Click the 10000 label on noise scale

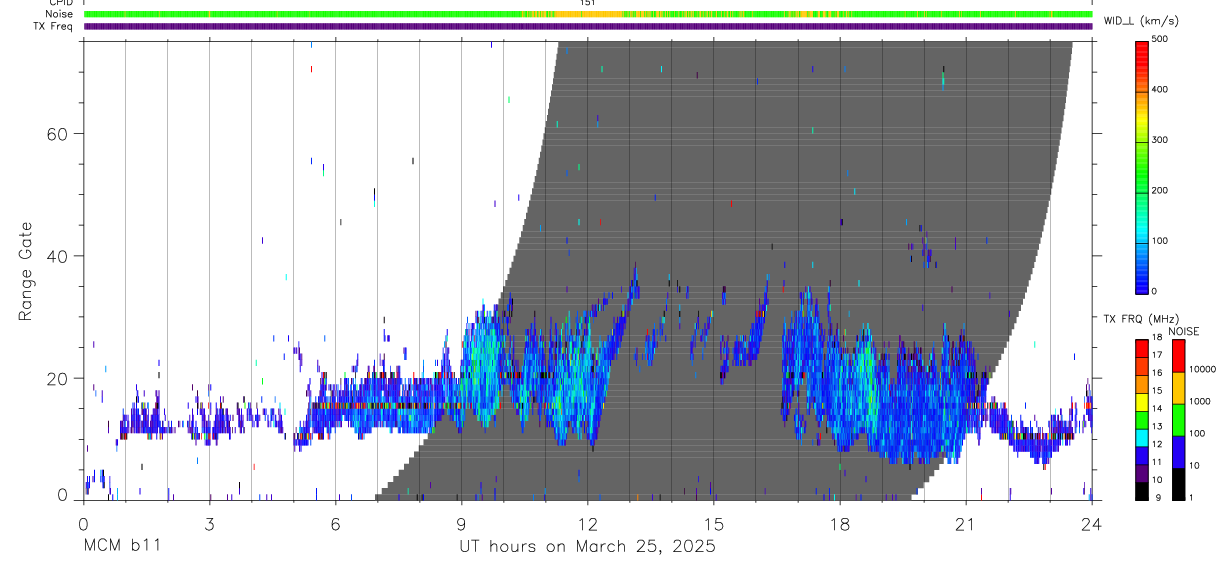(x=1202, y=369)
